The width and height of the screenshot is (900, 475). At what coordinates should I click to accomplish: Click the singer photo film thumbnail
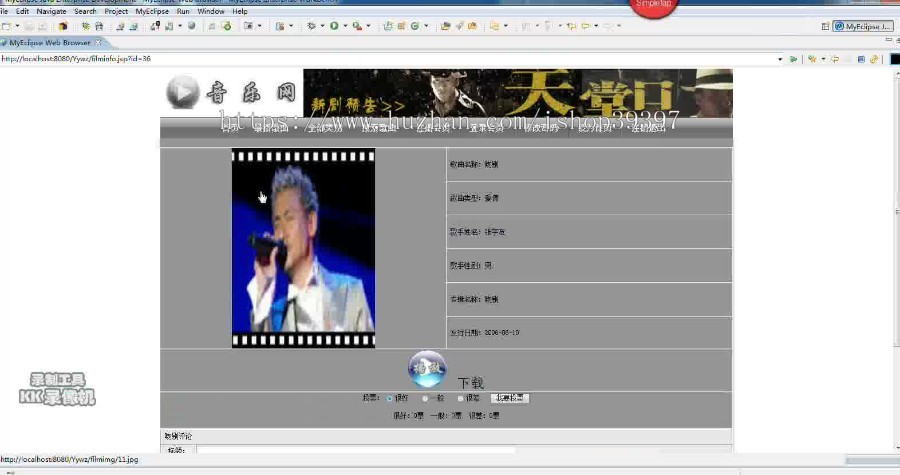pyautogui.click(x=303, y=248)
